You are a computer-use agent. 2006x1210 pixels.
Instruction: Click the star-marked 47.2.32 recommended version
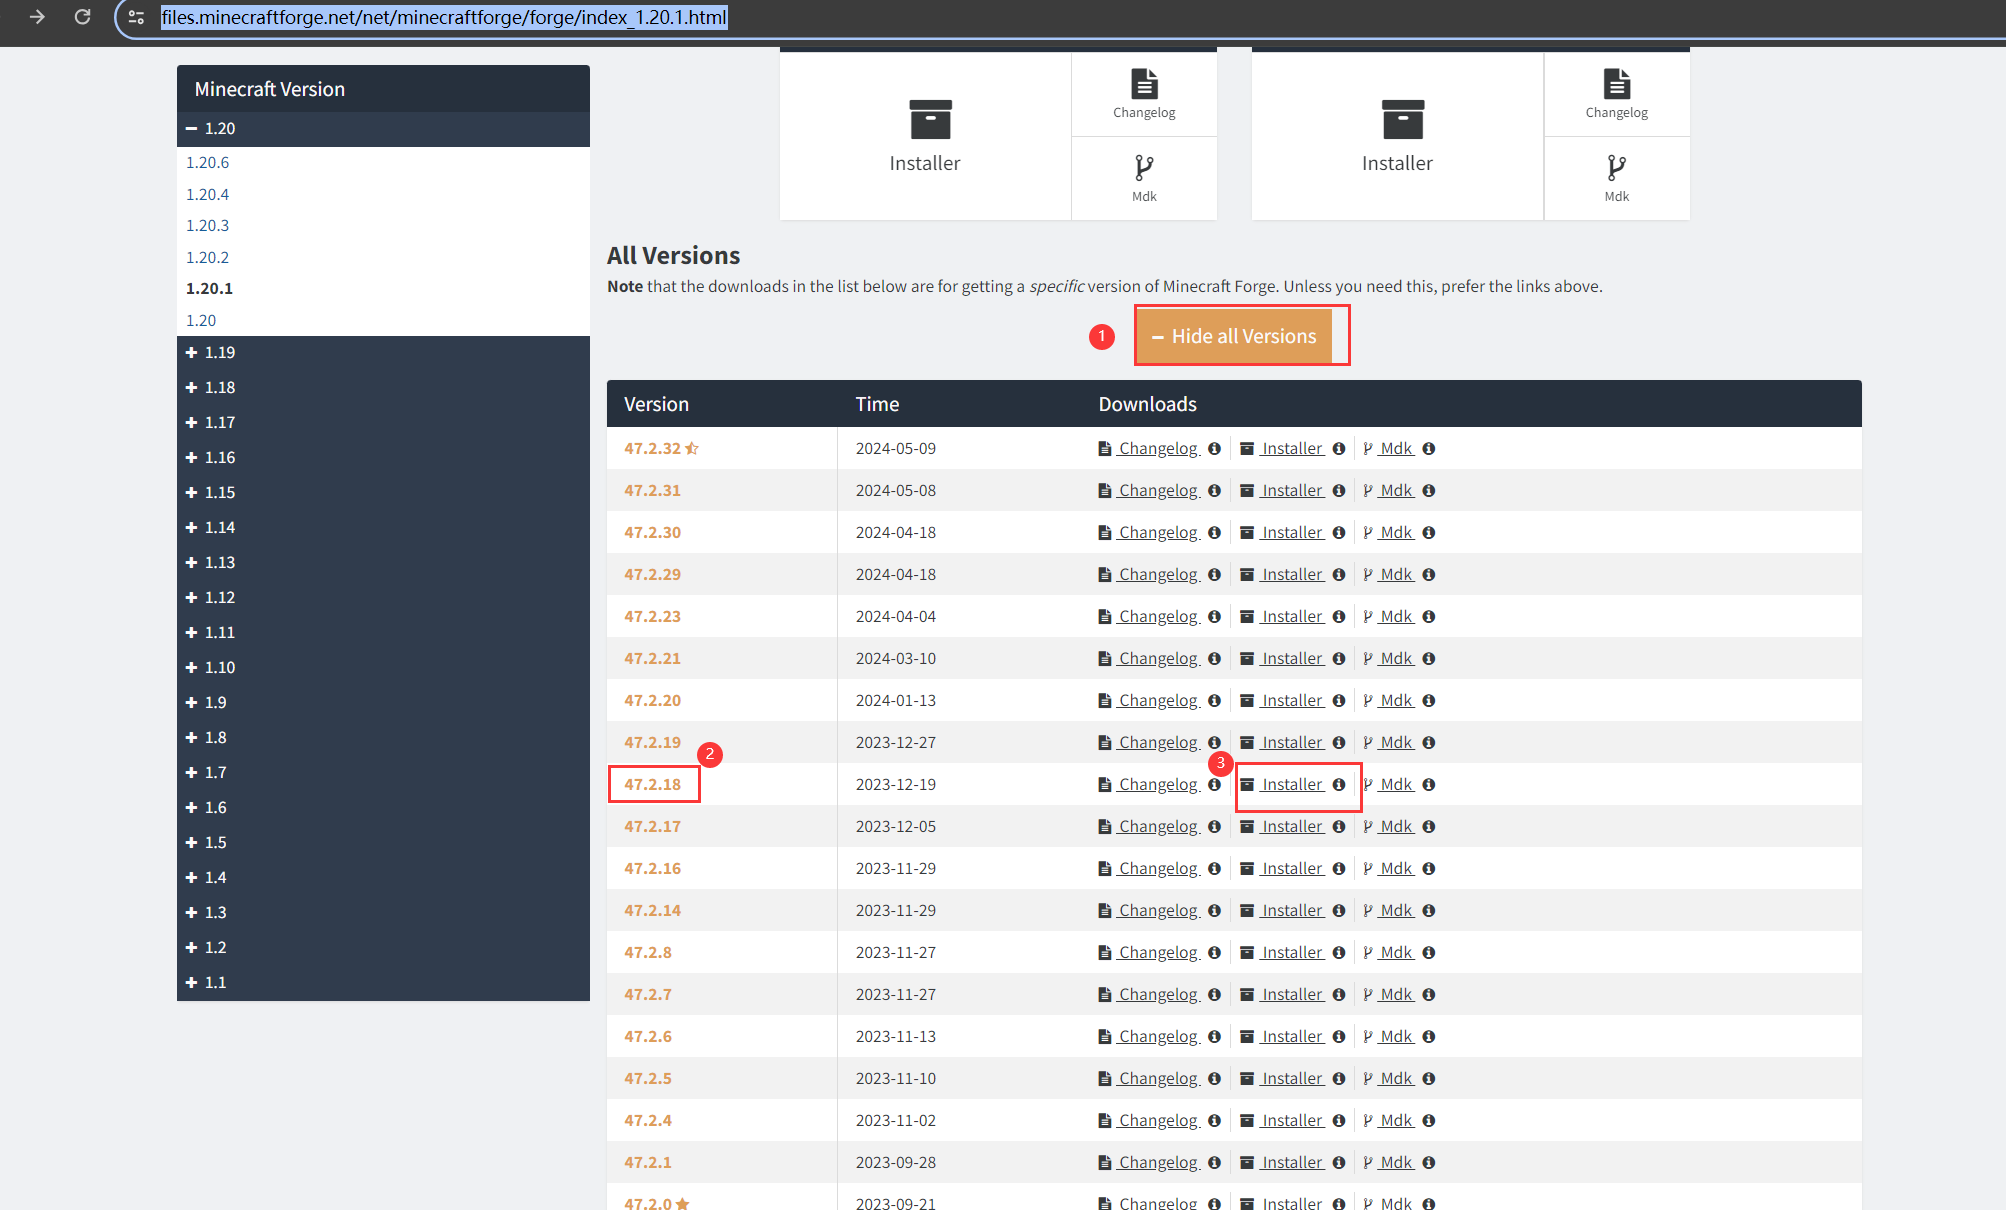(661, 449)
